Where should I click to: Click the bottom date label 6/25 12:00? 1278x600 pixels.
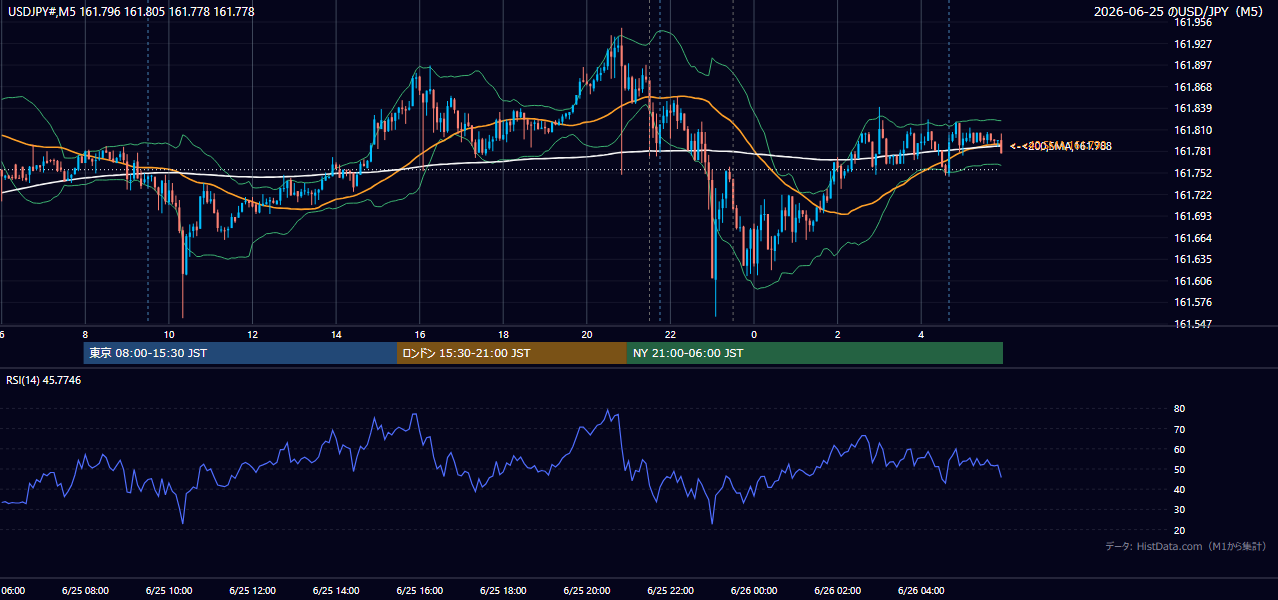click(251, 591)
